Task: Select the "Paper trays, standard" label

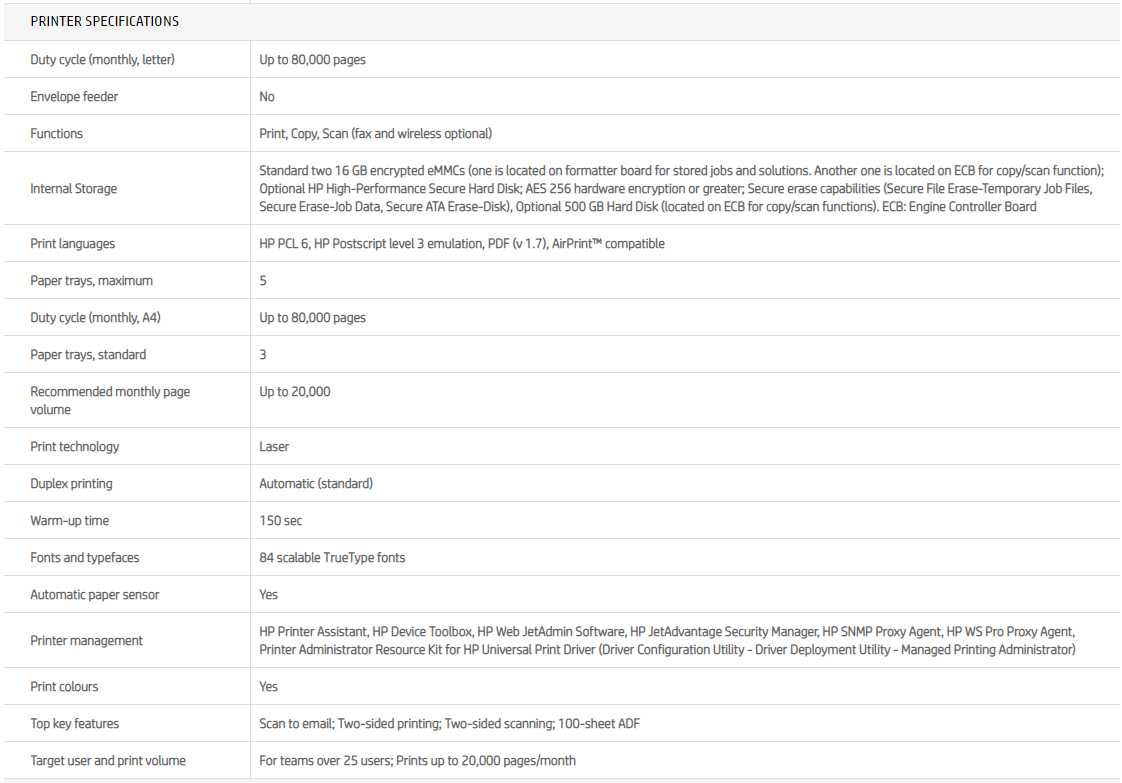Action: [88, 355]
